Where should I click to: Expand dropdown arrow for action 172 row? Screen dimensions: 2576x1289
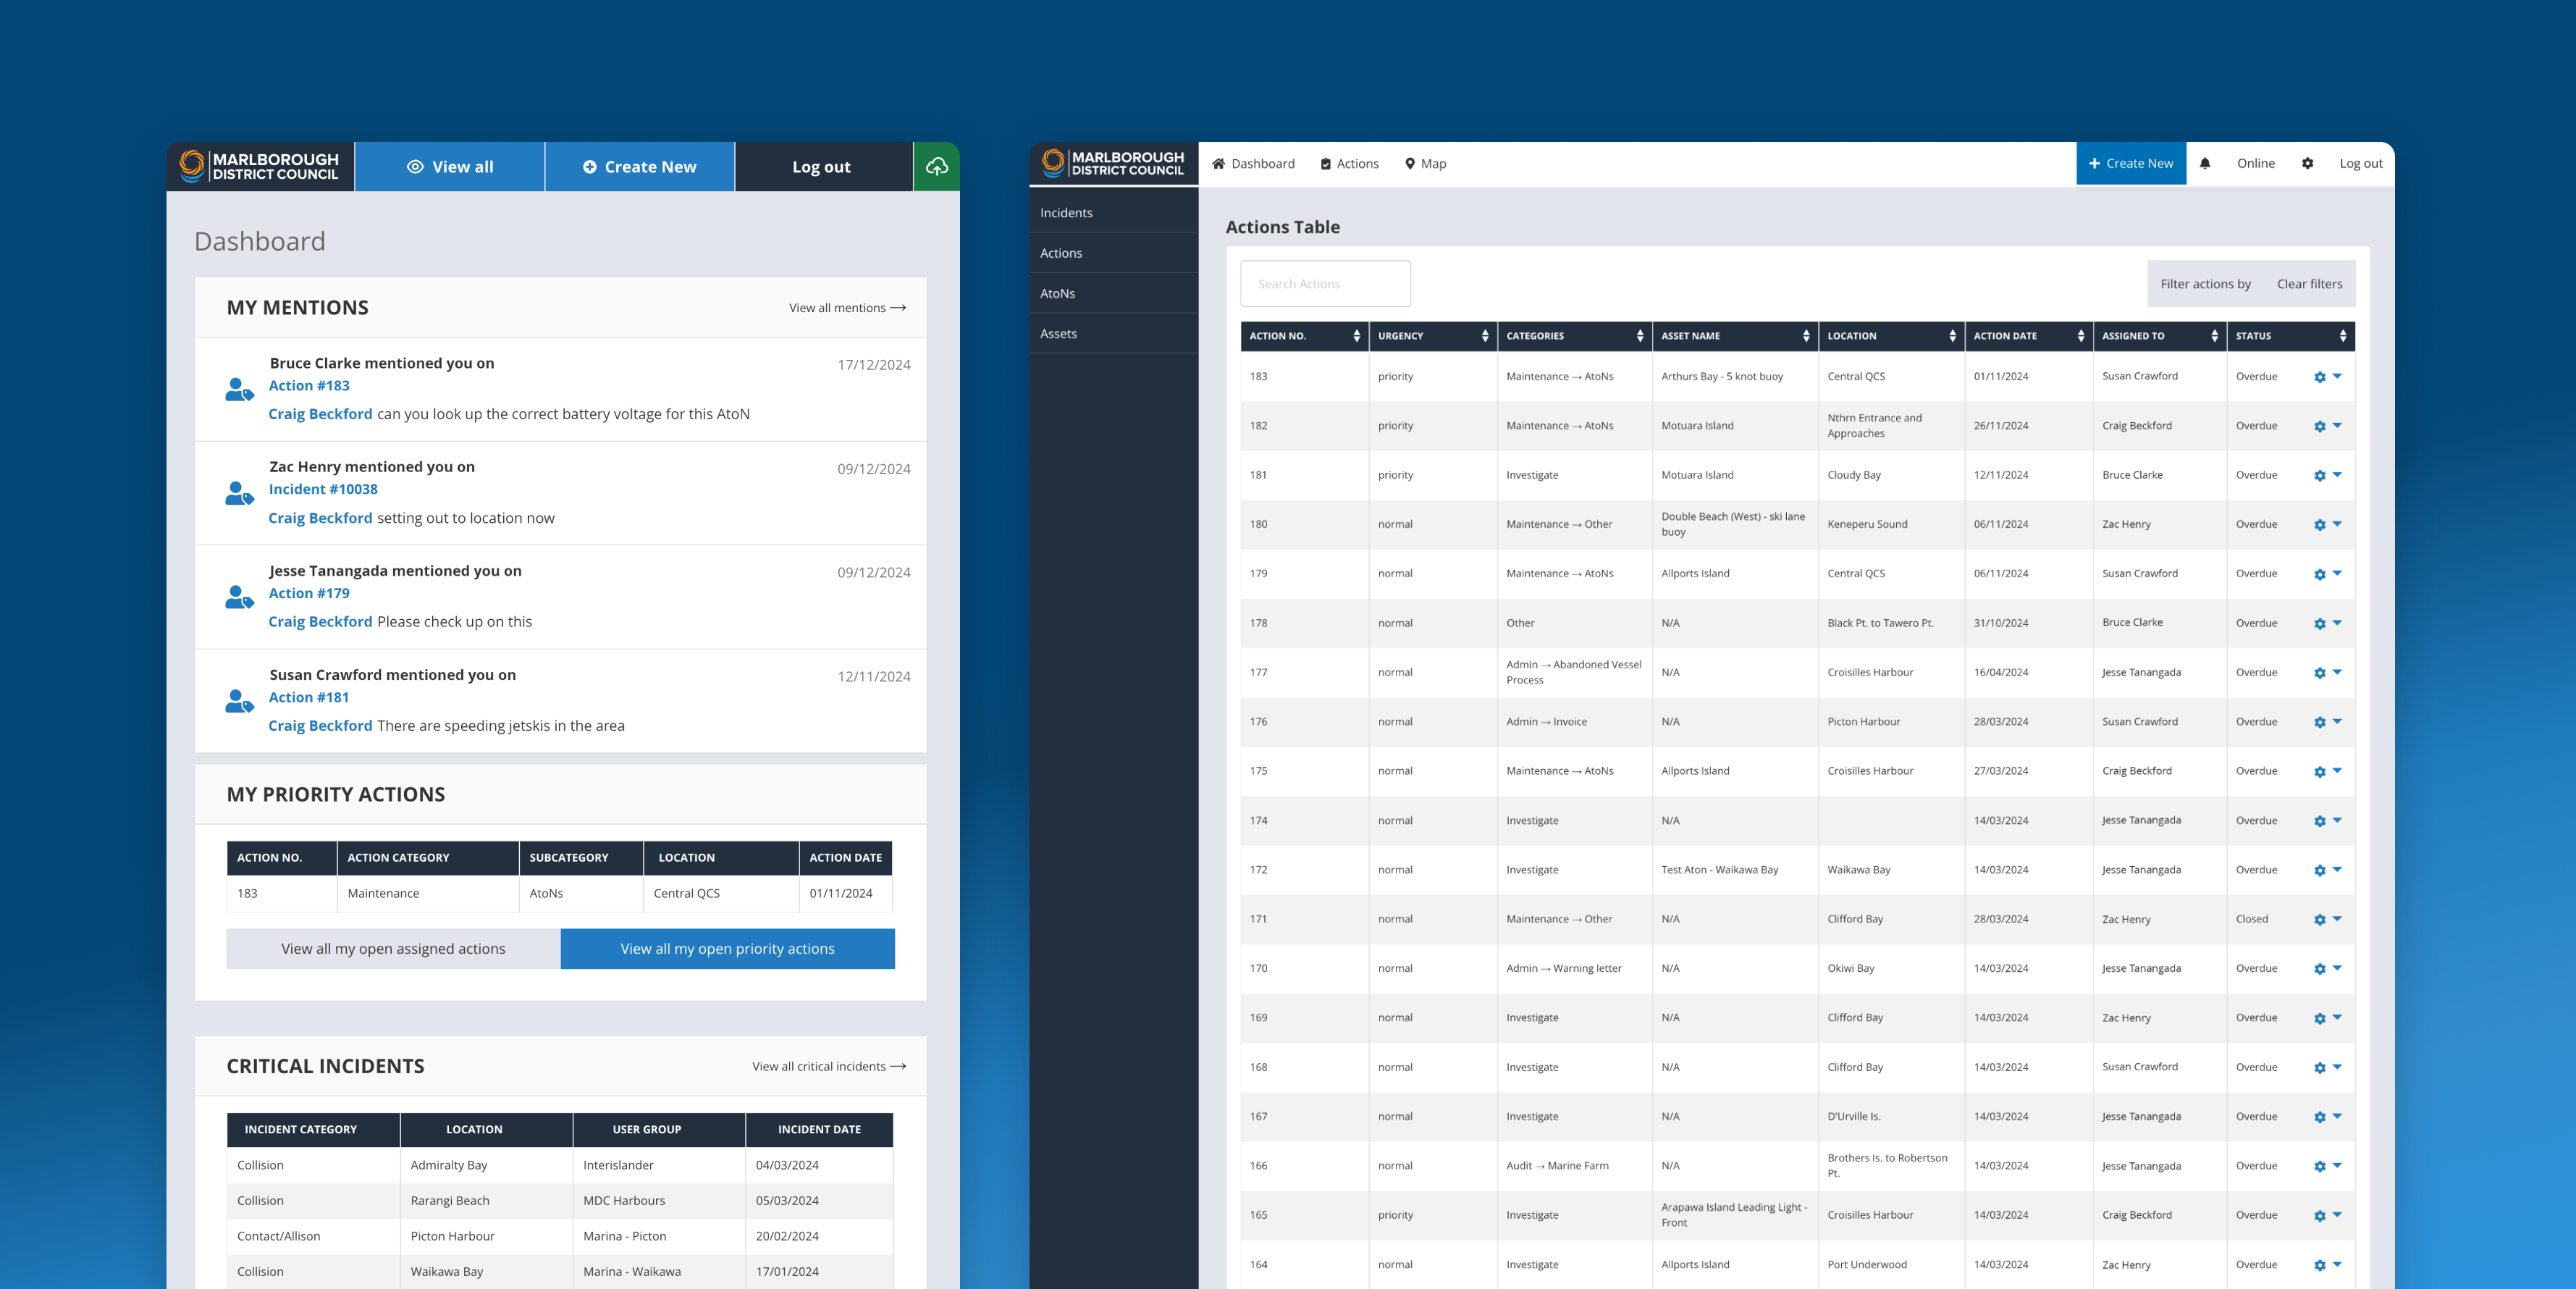pyautogui.click(x=2337, y=869)
